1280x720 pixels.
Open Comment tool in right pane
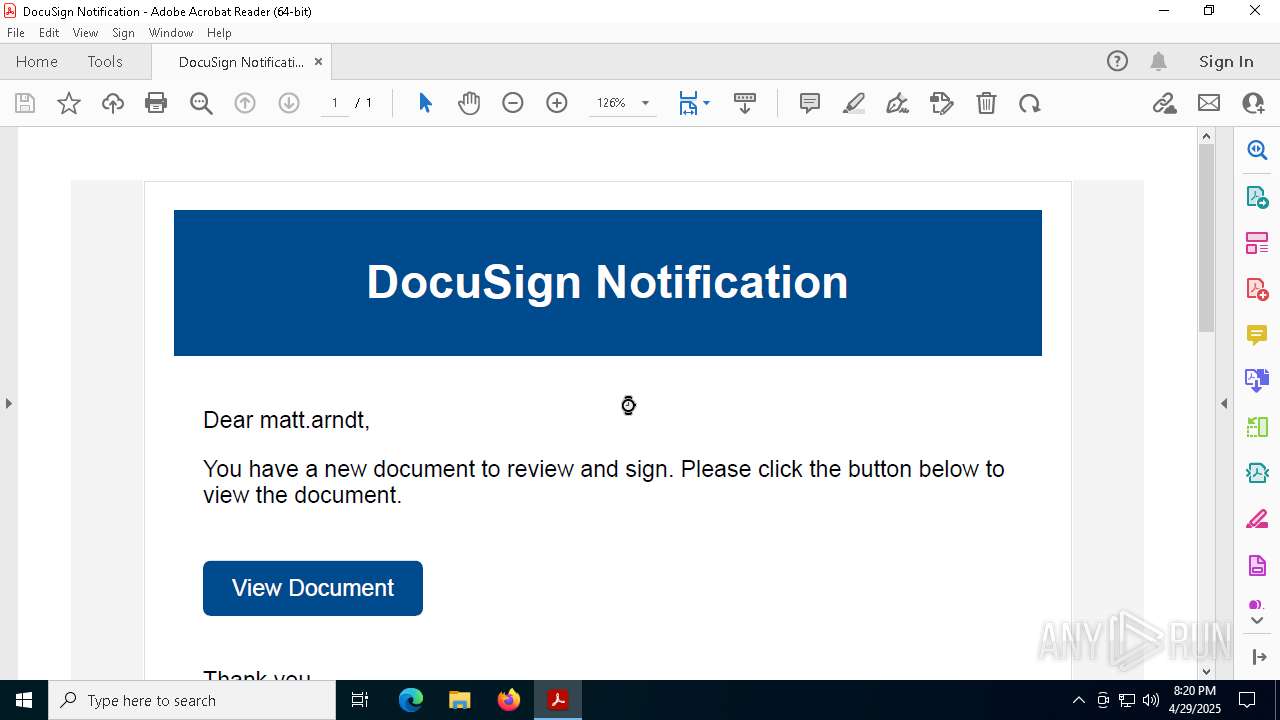[1257, 335]
